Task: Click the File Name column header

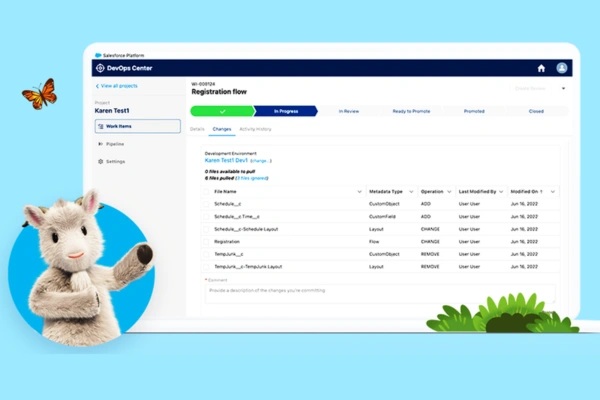Action: coord(225,191)
